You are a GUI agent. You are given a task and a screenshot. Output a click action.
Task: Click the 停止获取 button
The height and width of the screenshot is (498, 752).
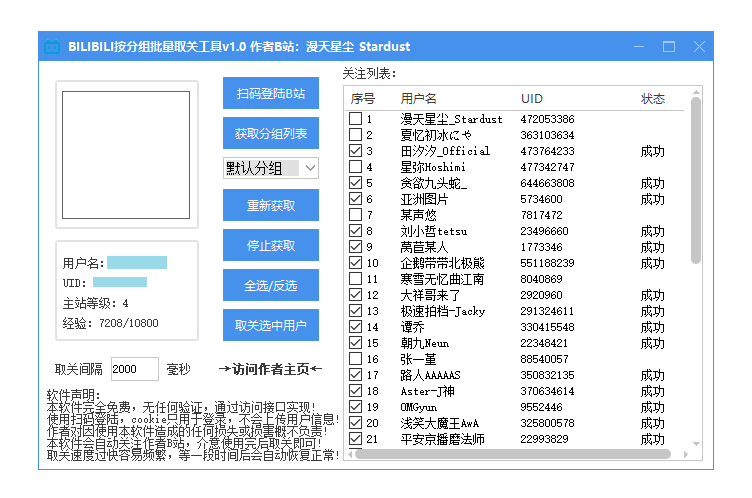(270, 245)
